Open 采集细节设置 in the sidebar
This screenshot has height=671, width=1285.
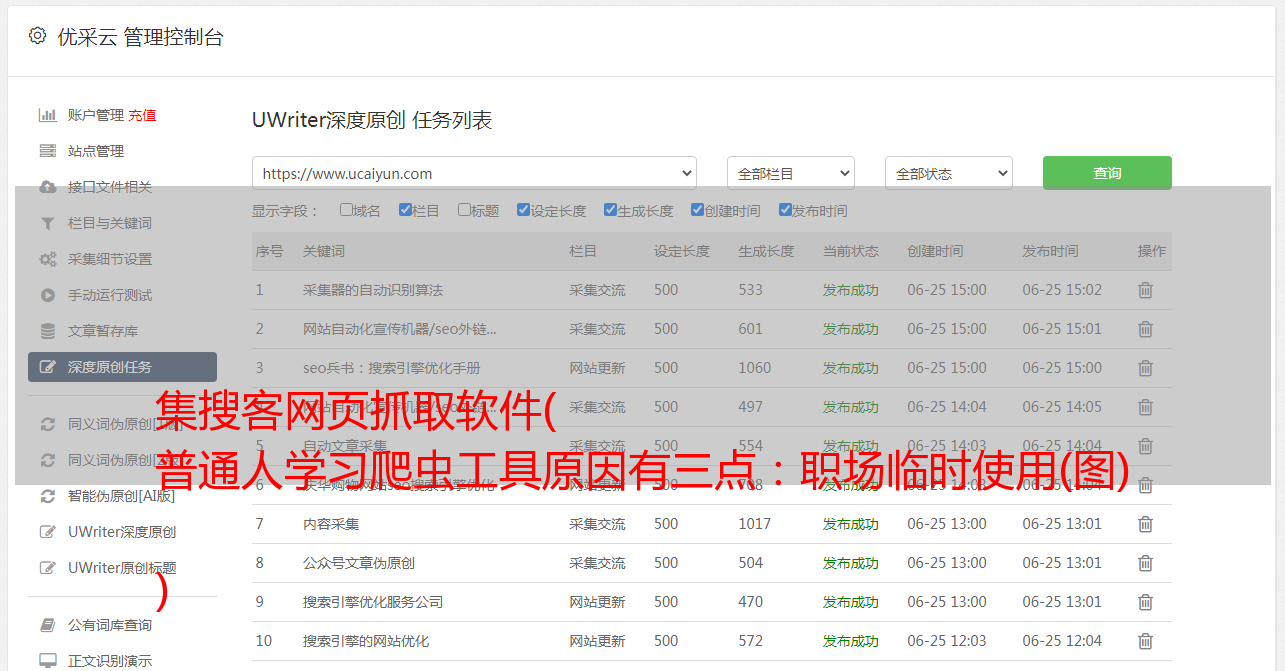pyautogui.click(x=110, y=259)
